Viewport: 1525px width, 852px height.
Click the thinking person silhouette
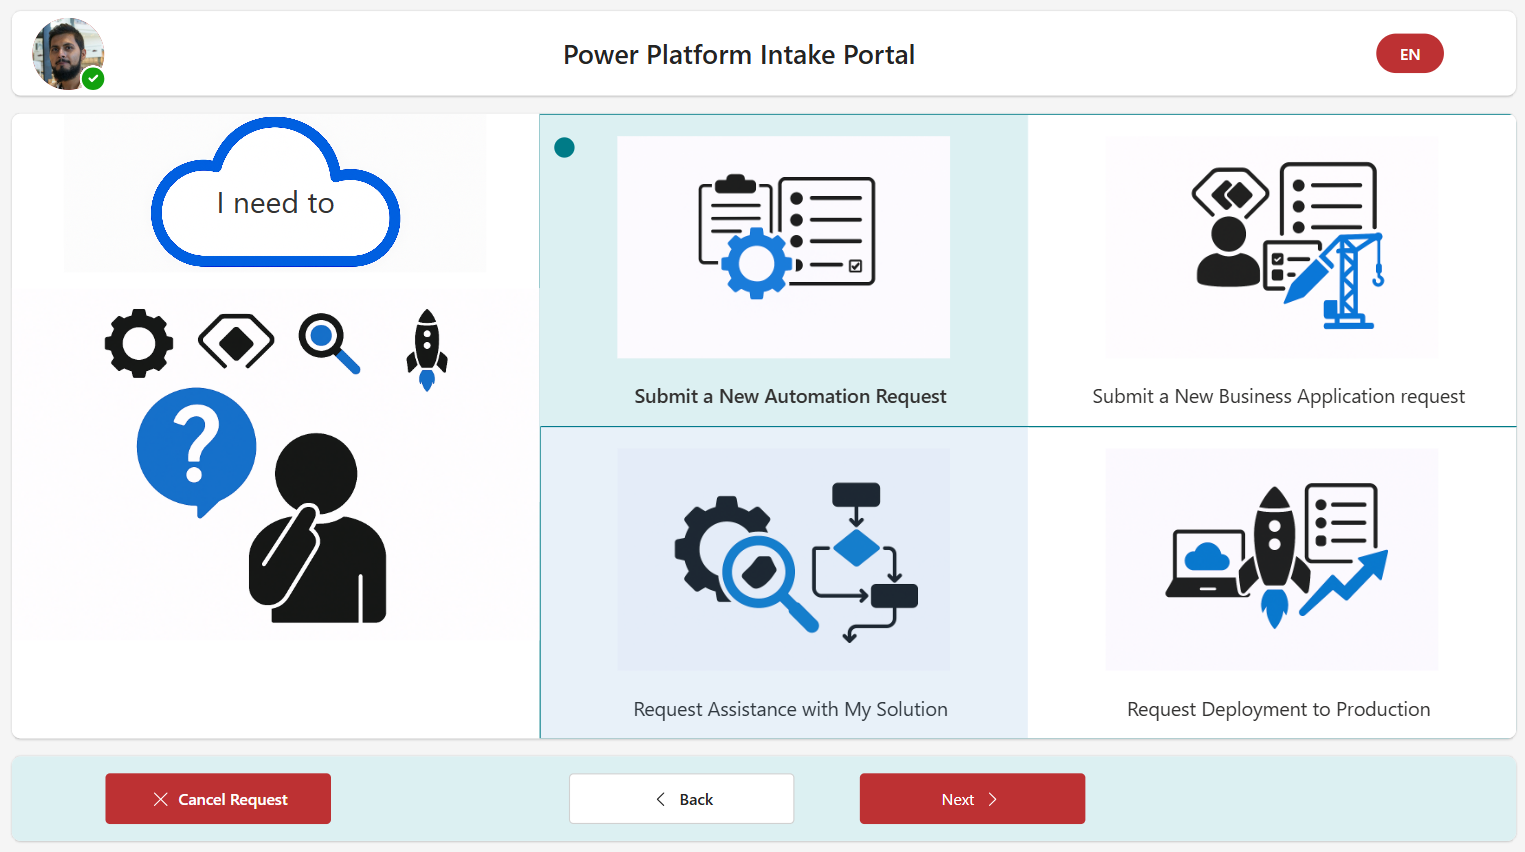(x=317, y=528)
